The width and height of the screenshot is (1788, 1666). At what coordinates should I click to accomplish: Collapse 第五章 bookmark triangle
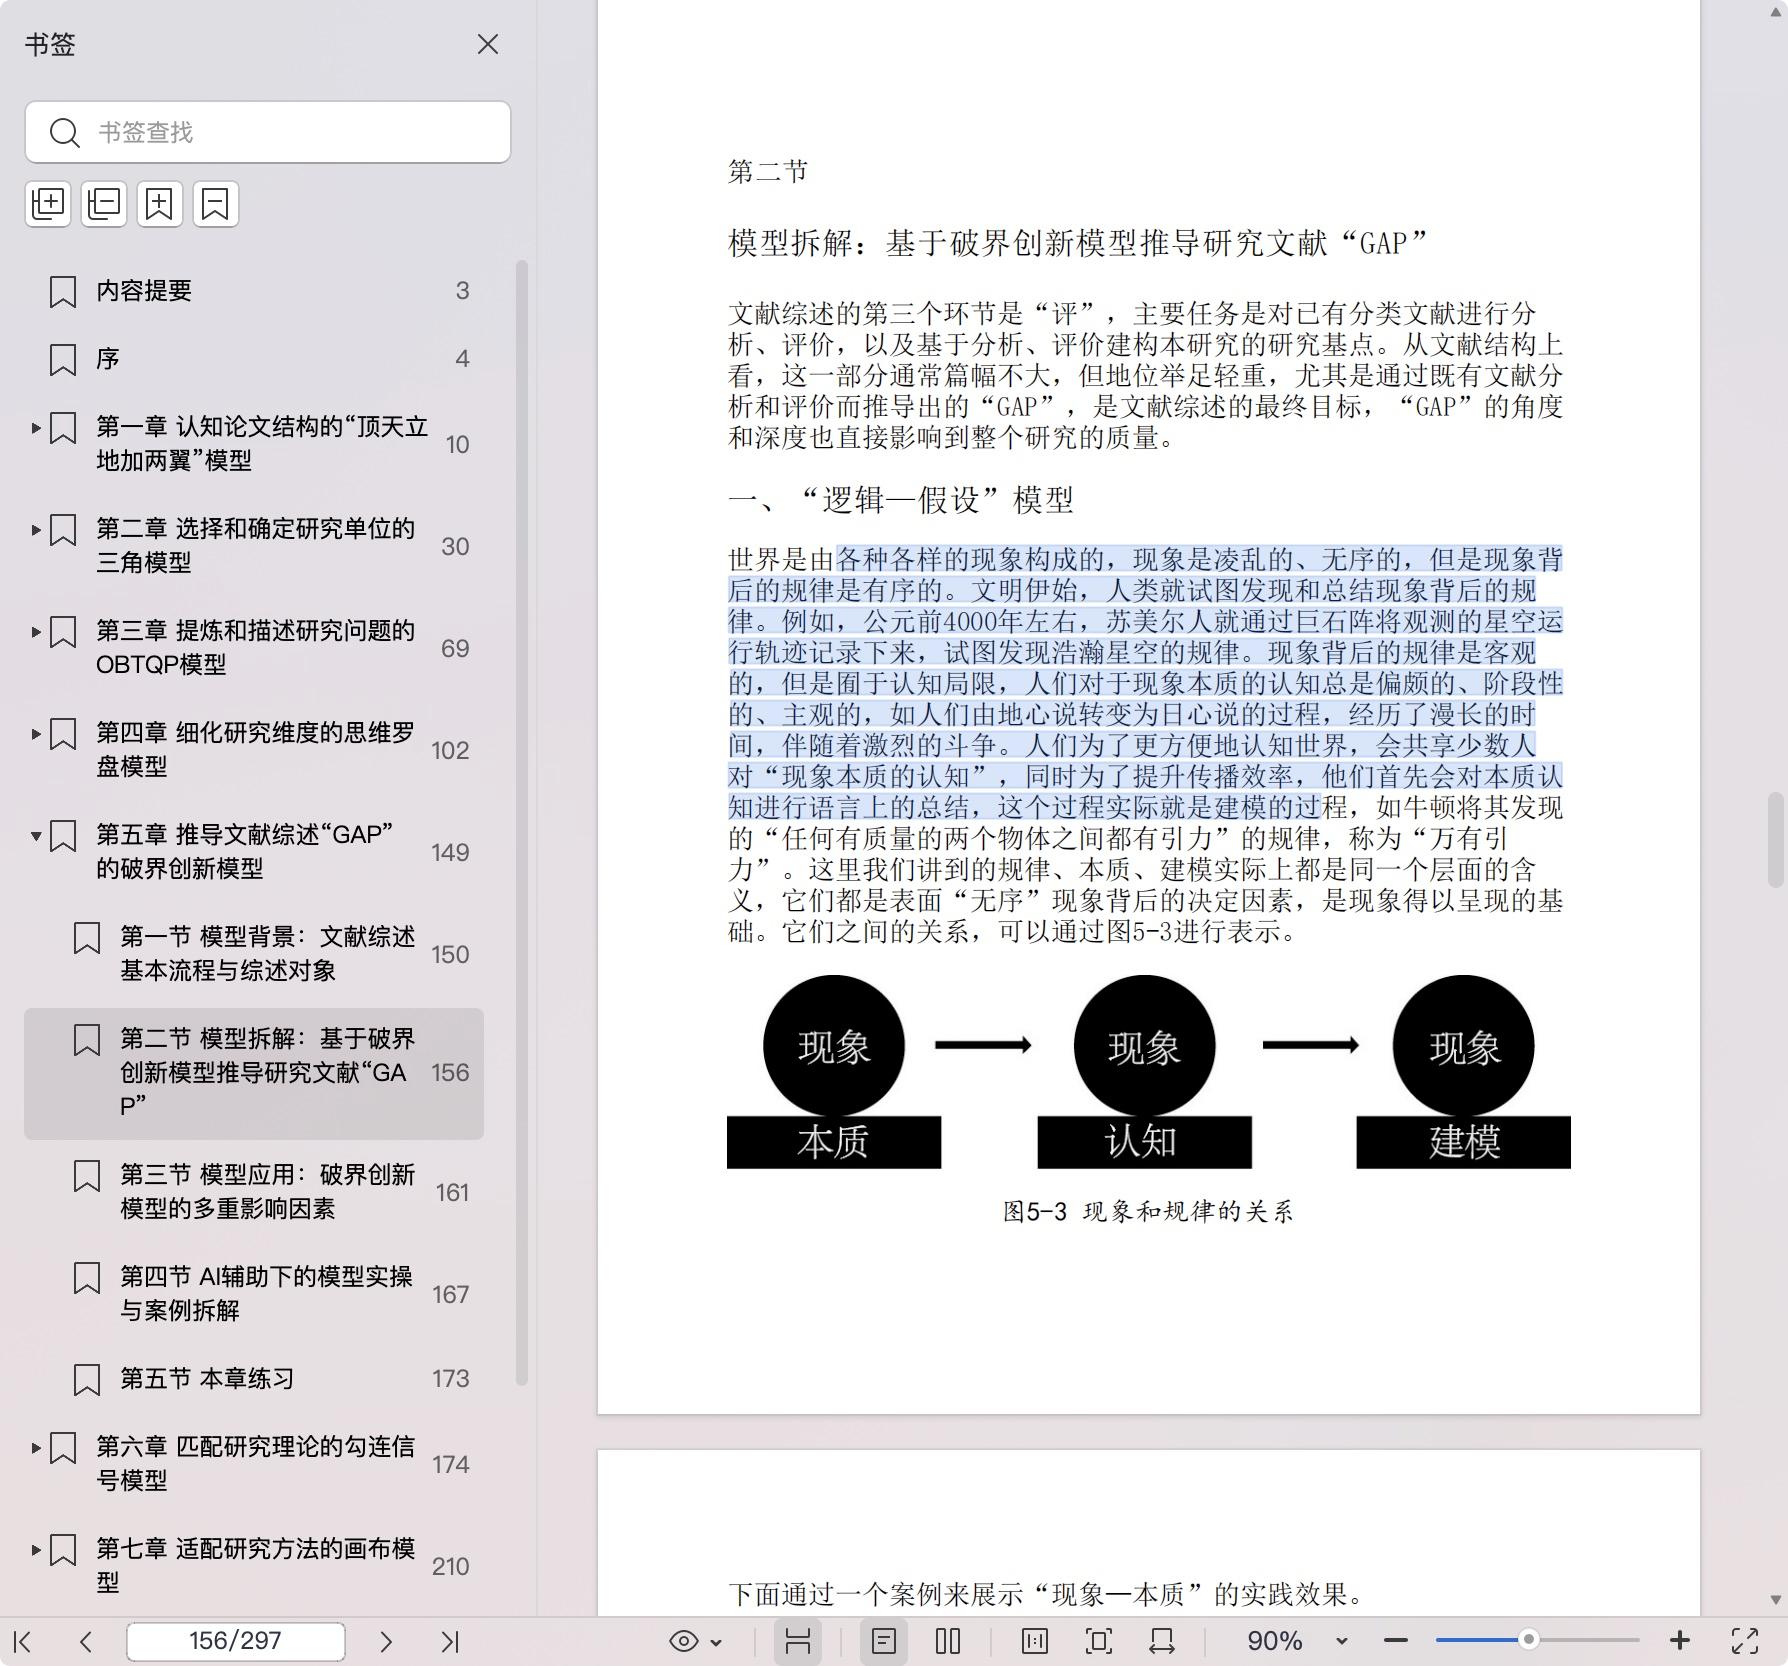click(36, 836)
